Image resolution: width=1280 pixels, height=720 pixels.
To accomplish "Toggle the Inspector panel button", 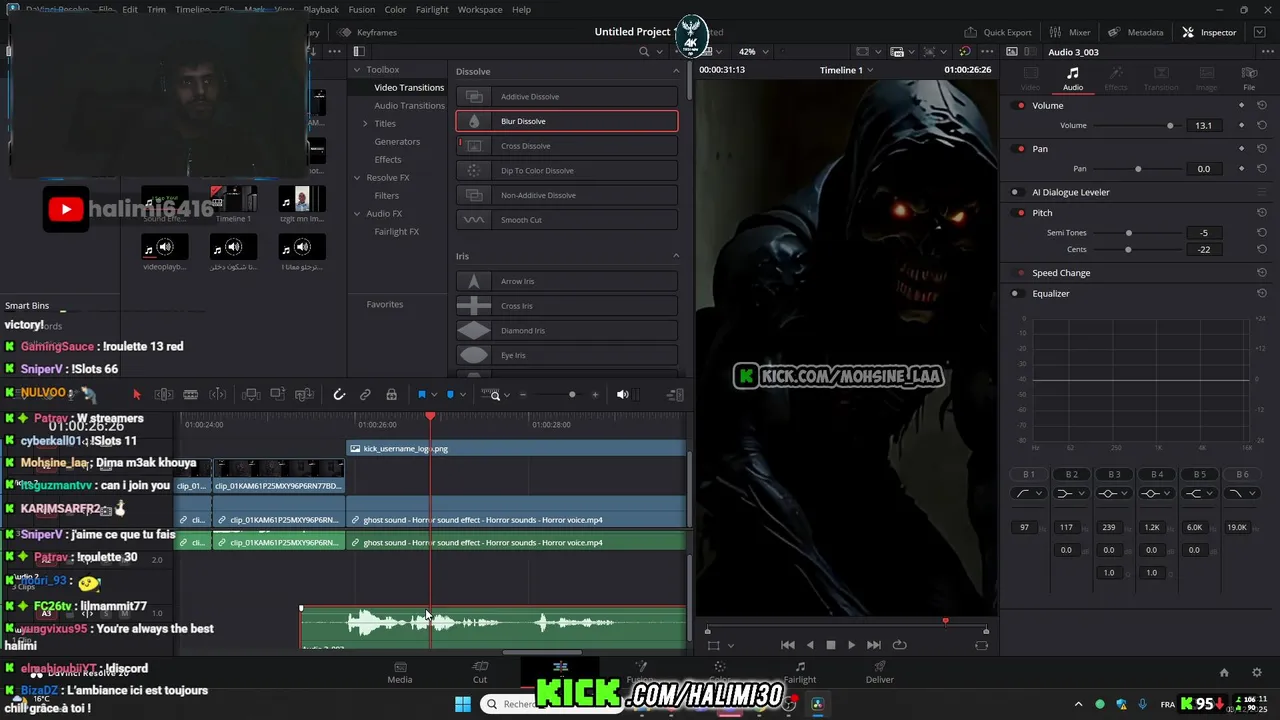I will (1209, 32).
